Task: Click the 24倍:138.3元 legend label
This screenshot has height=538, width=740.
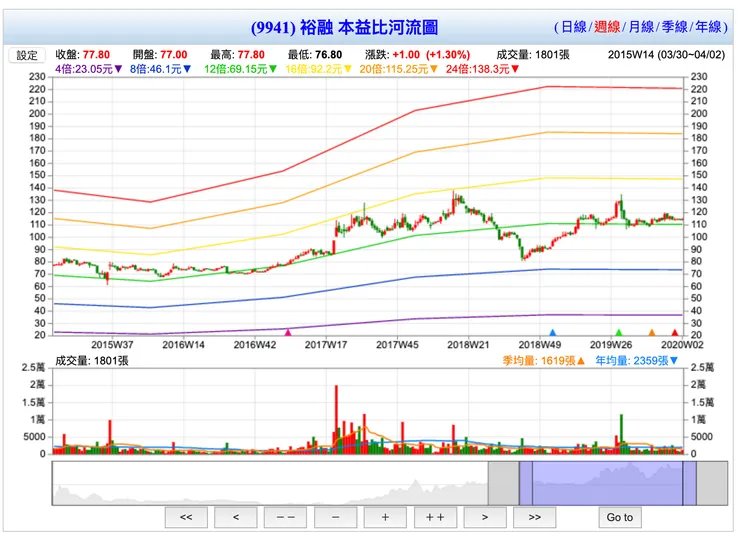Action: pyautogui.click(x=478, y=69)
